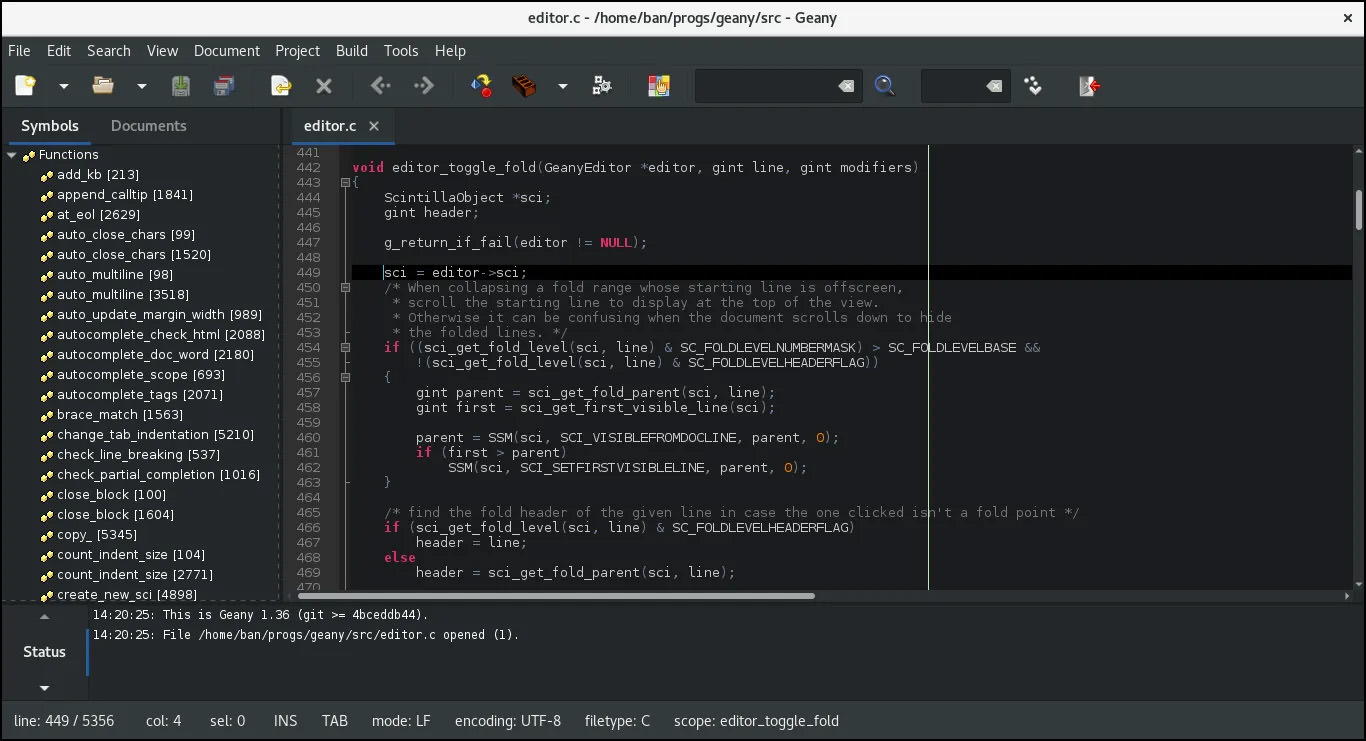Collapse the comment fold at line 450
The height and width of the screenshot is (741, 1366).
click(346, 287)
